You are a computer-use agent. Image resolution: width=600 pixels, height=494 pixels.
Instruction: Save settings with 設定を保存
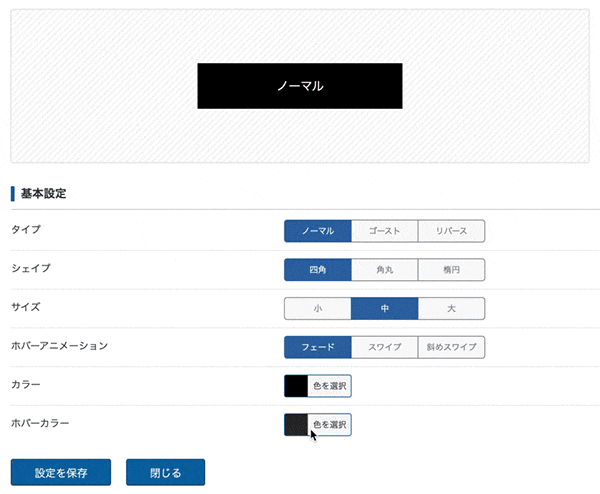point(61,473)
